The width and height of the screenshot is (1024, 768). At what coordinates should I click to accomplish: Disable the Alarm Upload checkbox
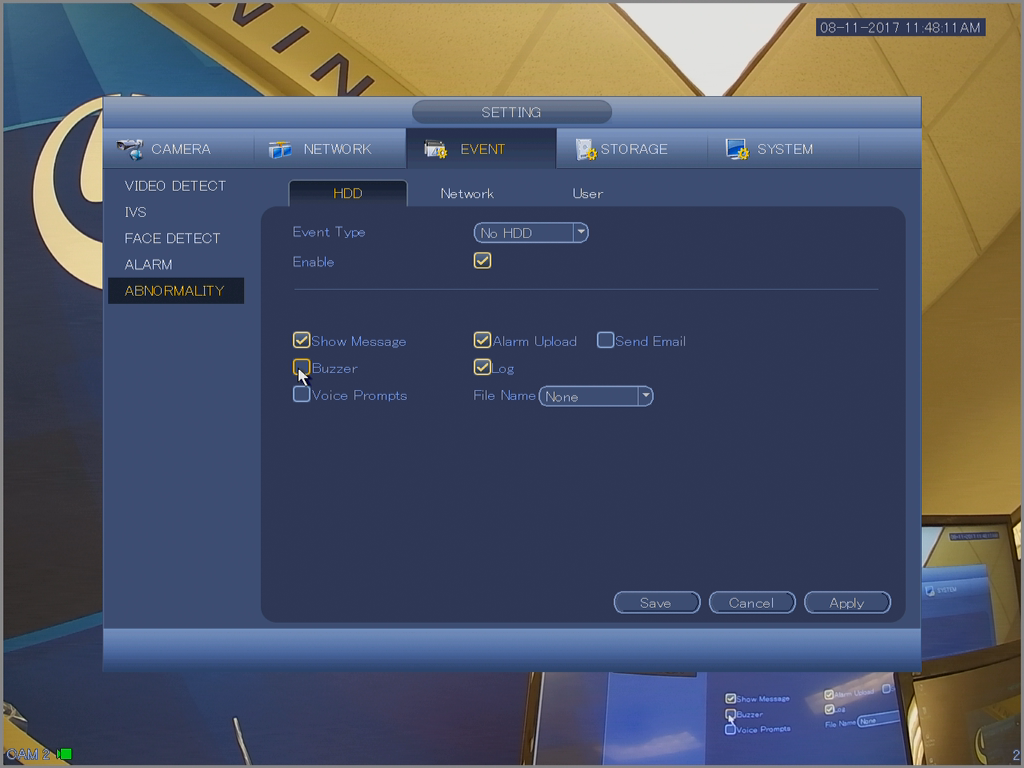point(482,341)
